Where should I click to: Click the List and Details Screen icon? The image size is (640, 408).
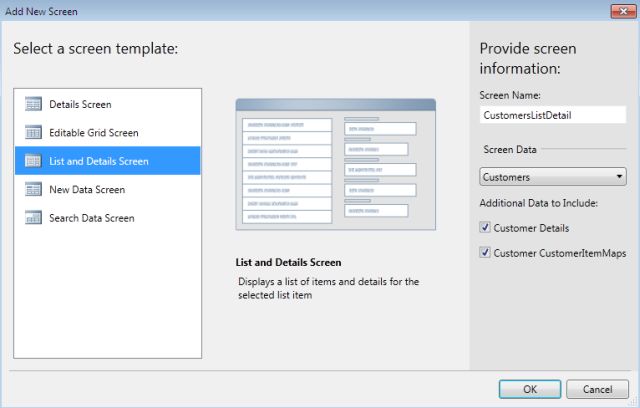[33, 161]
